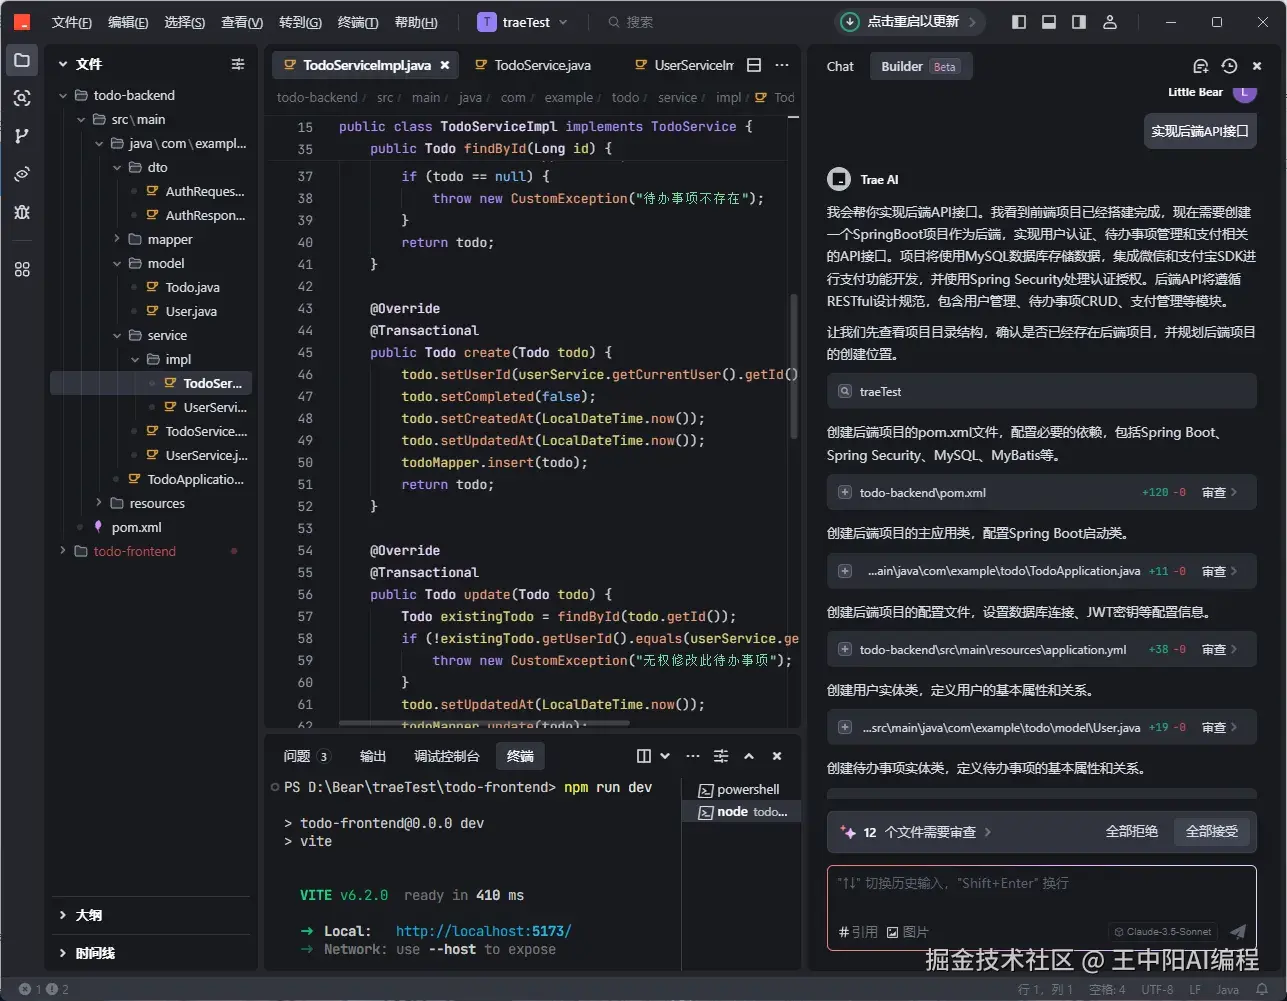Expand todo-backend\pom.xml diff plus icon
Viewport: 1287px width, 1001px height.
pyautogui.click(x=845, y=493)
